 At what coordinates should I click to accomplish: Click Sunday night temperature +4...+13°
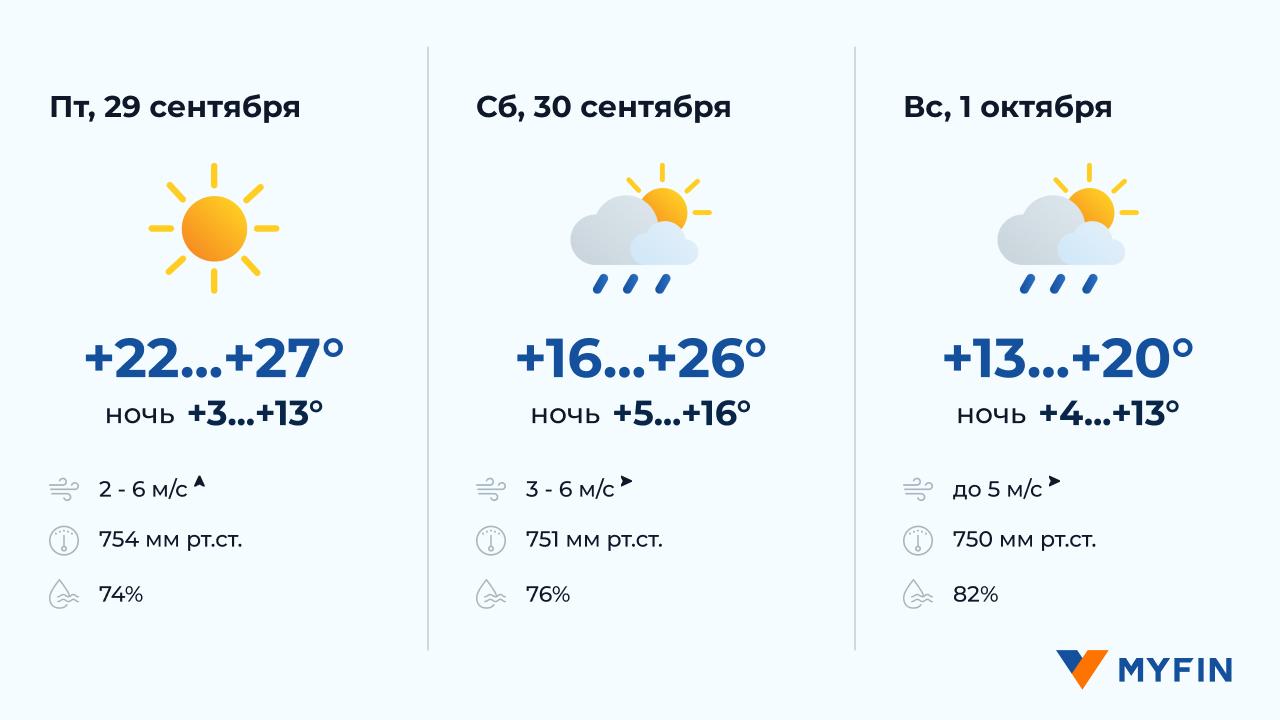1109,413
